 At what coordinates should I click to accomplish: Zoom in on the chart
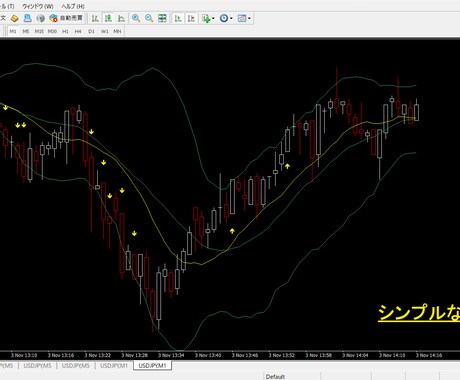136,18
